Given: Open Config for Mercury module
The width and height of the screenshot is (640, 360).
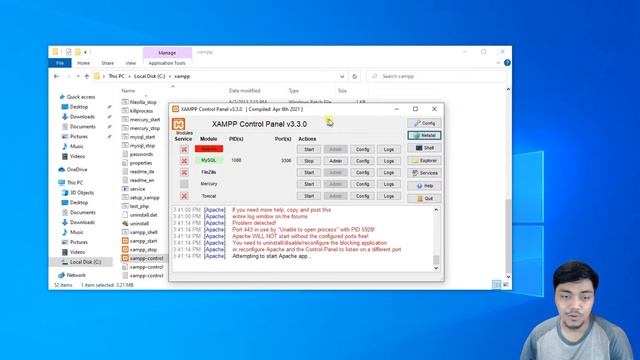Looking at the screenshot, I should (x=362, y=184).
